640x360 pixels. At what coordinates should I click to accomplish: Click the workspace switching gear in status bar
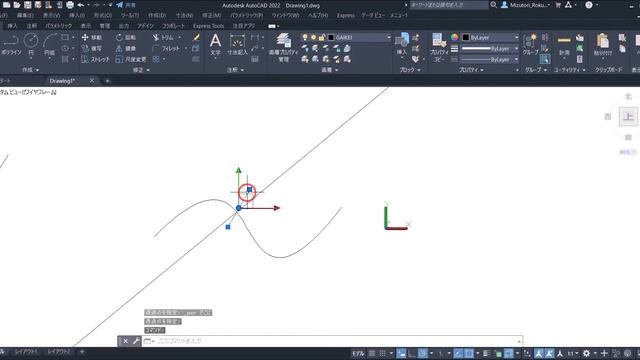pyautogui.click(x=587, y=353)
